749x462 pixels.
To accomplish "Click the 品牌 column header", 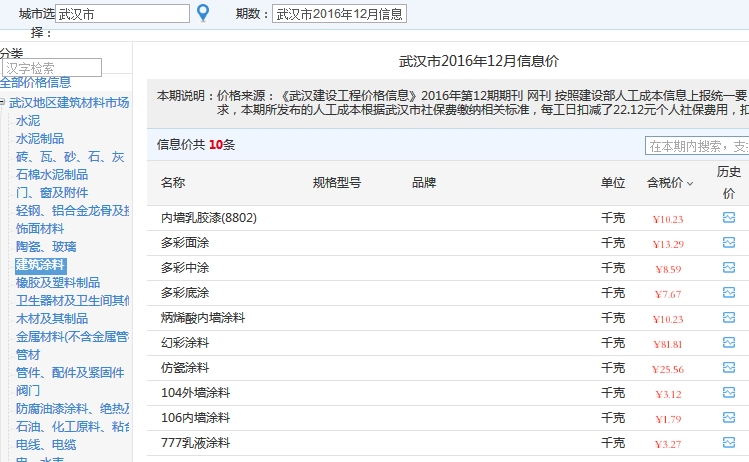I will coord(424,183).
